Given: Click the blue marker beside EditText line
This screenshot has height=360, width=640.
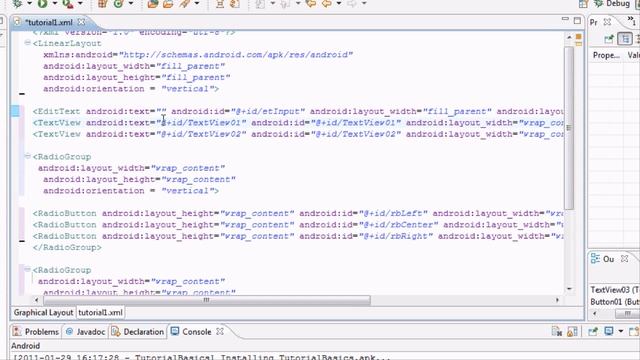Looking at the screenshot, I should click(16, 111).
